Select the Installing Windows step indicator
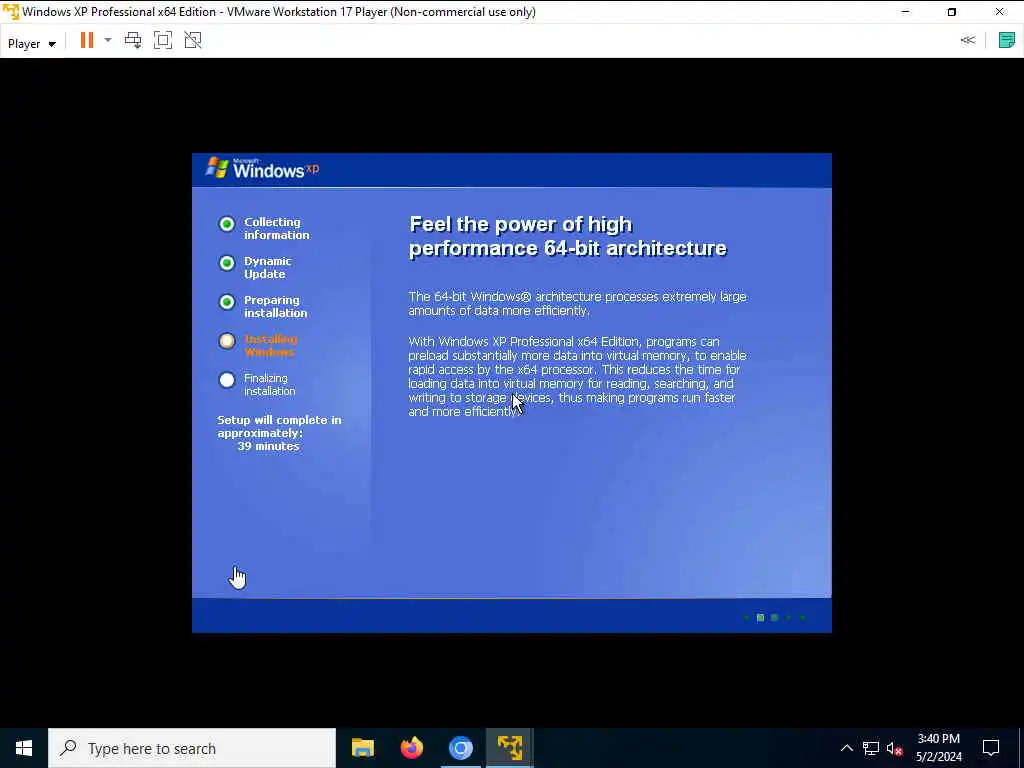This screenshot has height=768, width=1024. point(227,341)
